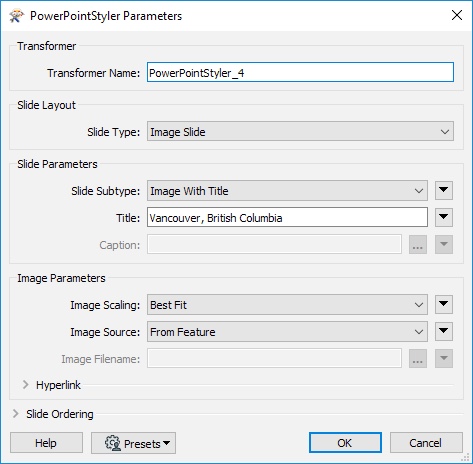Click the ellipsis button next to Caption
This screenshot has height=464, width=473.
click(x=418, y=245)
